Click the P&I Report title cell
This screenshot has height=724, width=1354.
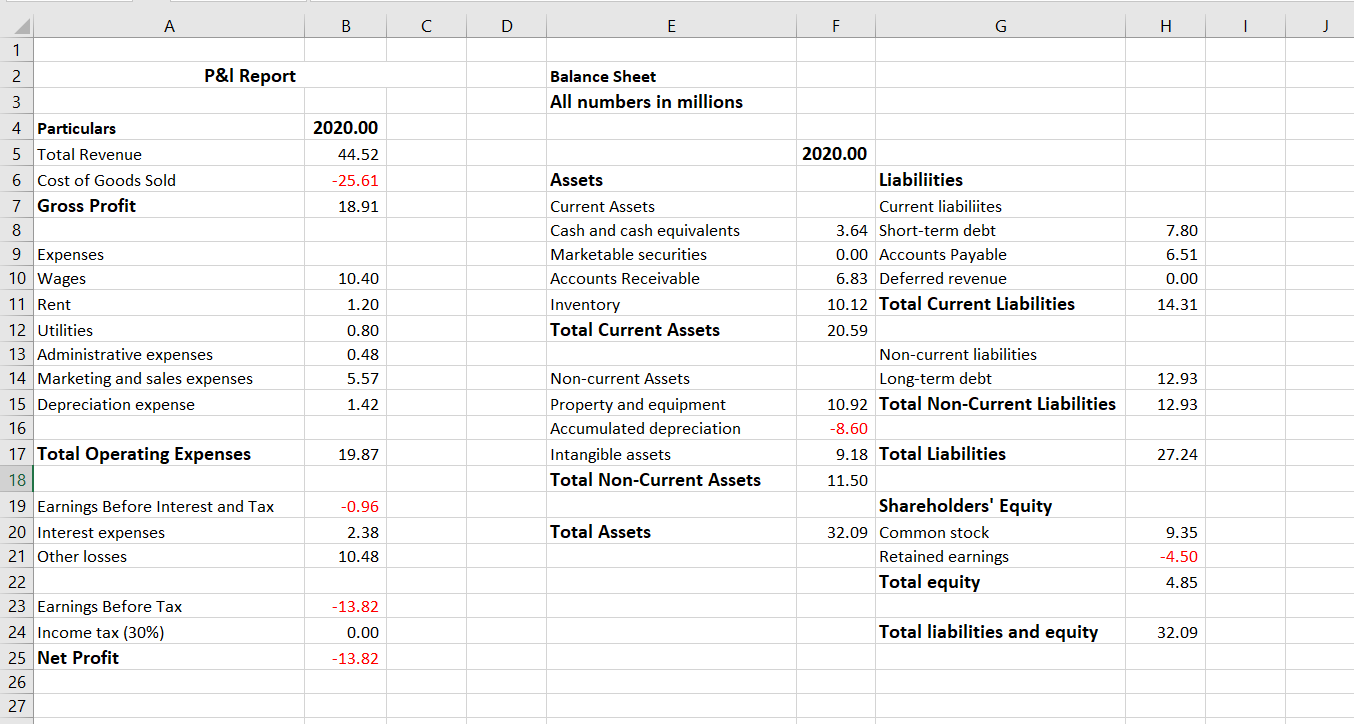tap(250, 76)
